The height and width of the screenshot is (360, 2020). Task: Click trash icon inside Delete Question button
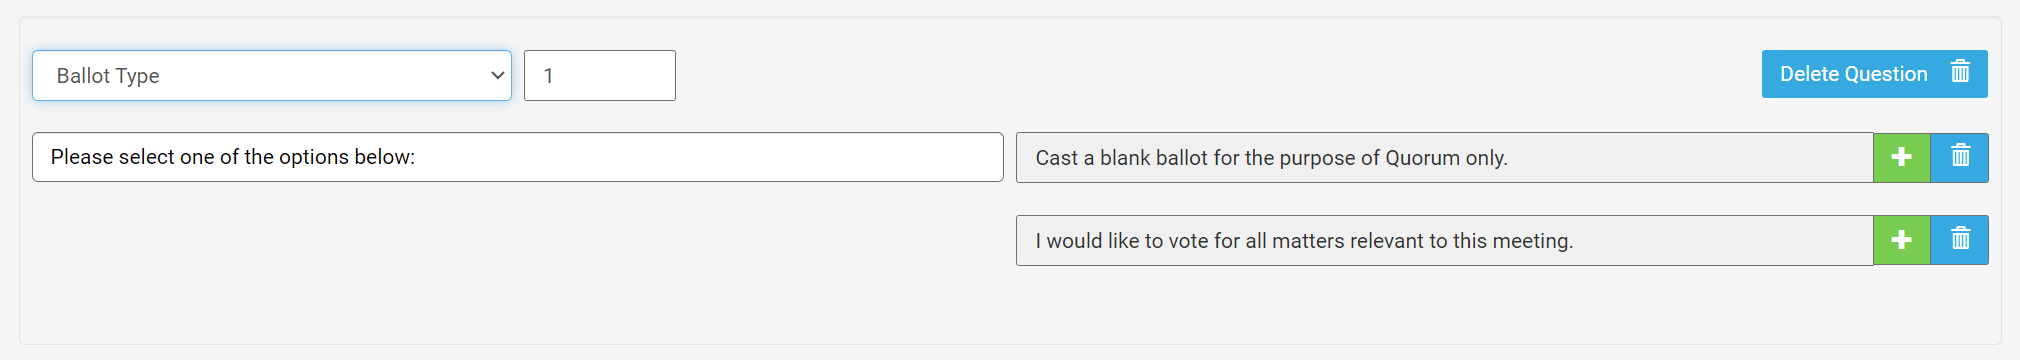[1960, 72]
